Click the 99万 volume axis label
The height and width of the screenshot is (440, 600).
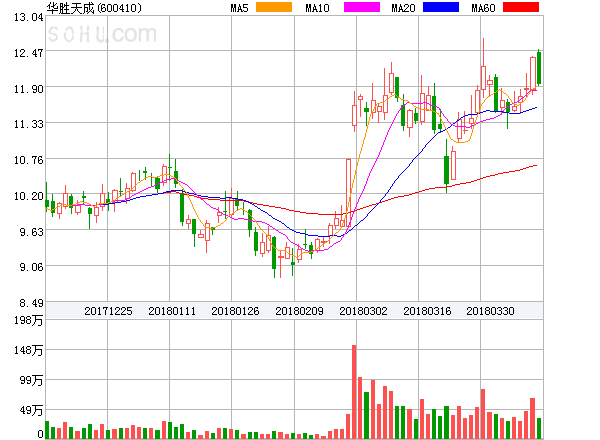click(31, 380)
